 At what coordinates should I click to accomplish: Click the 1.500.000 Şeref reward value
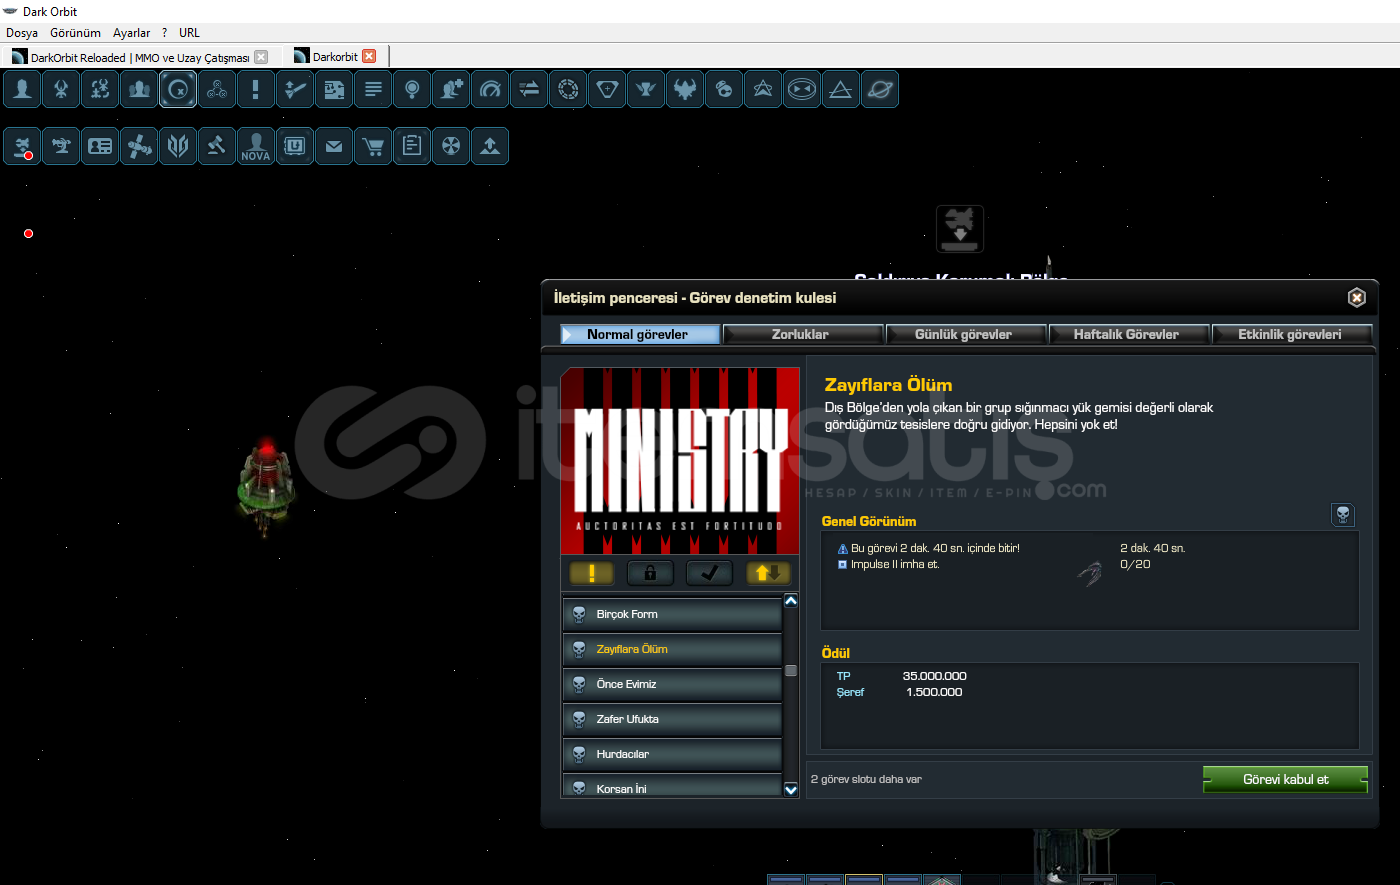click(x=934, y=692)
